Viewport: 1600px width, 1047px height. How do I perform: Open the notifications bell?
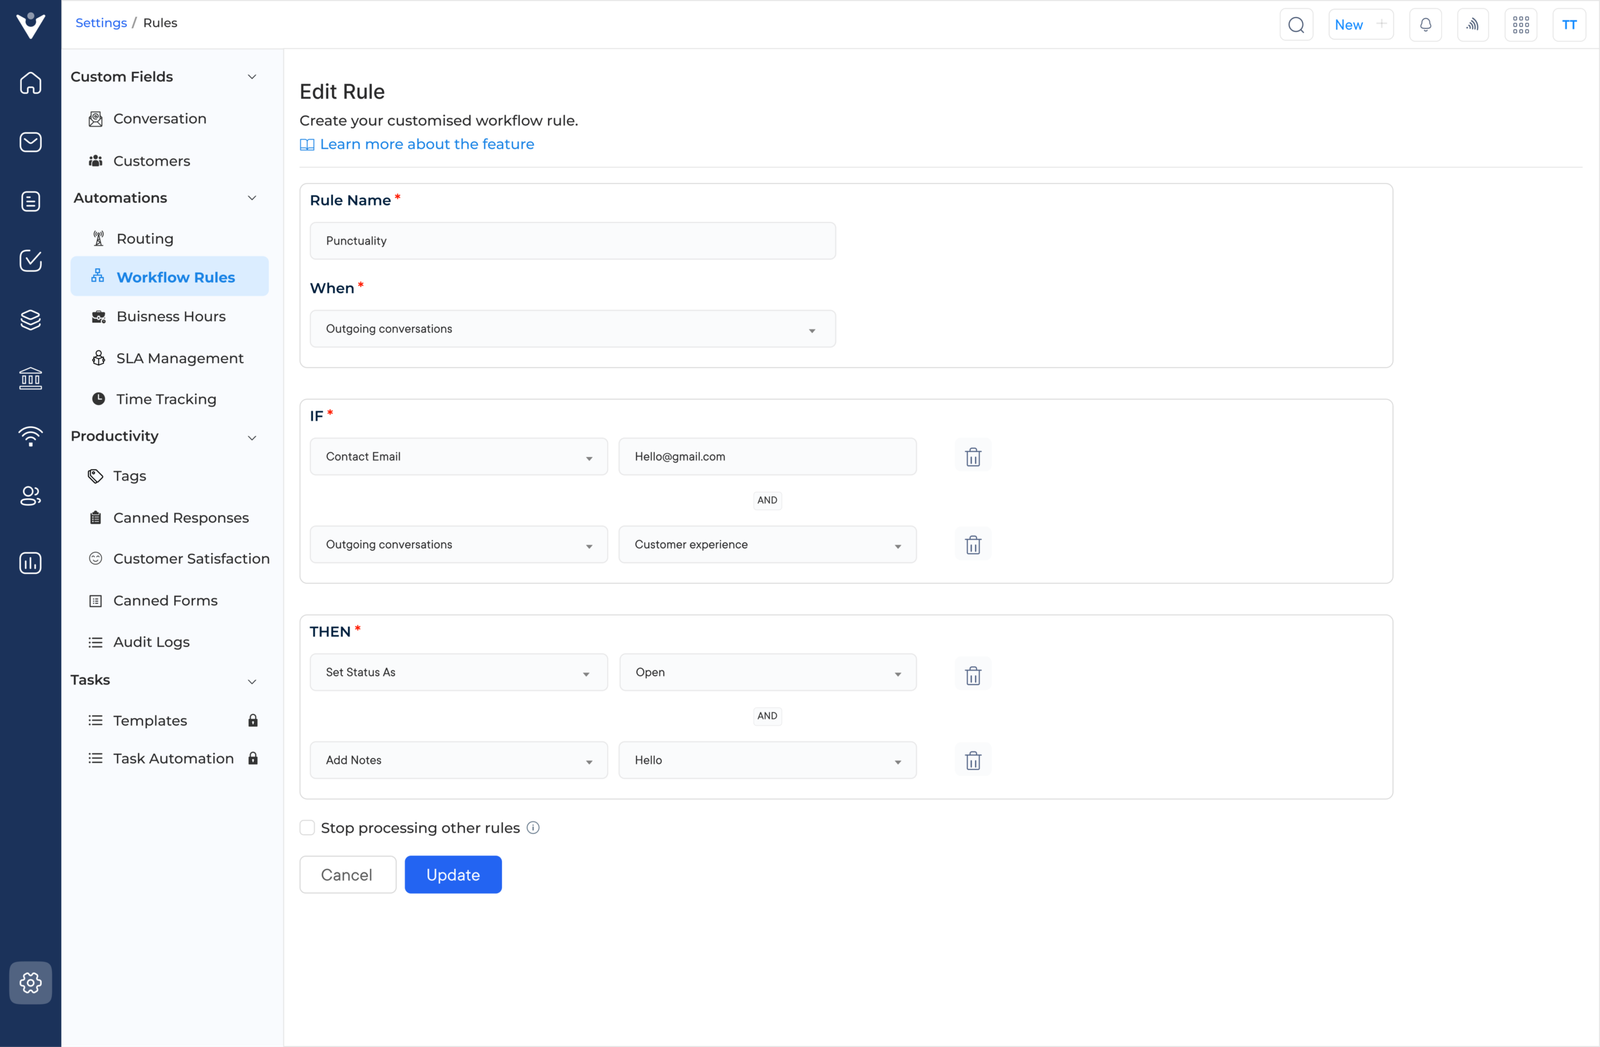pyautogui.click(x=1425, y=25)
